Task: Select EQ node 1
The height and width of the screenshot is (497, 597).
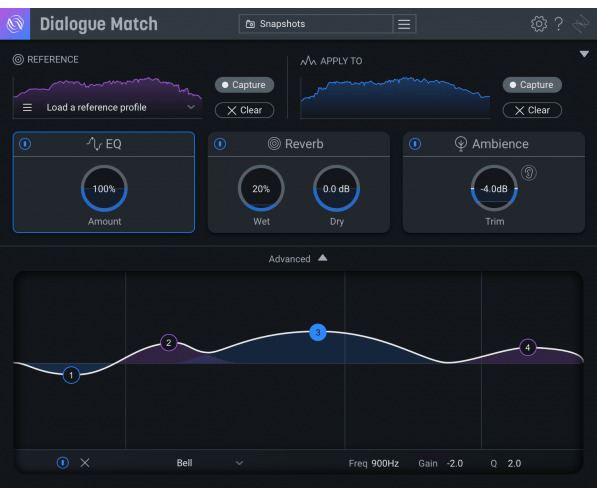Action: pos(71,376)
